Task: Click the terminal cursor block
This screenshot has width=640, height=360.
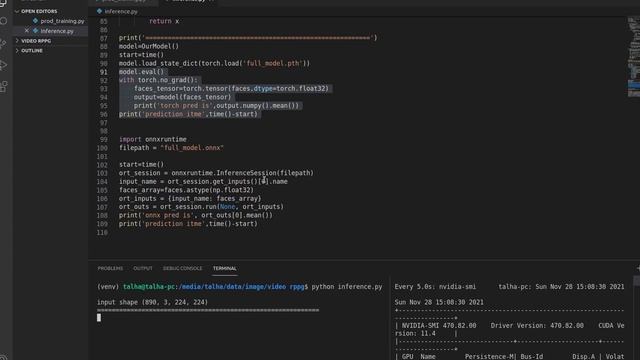Action: pos(99,318)
